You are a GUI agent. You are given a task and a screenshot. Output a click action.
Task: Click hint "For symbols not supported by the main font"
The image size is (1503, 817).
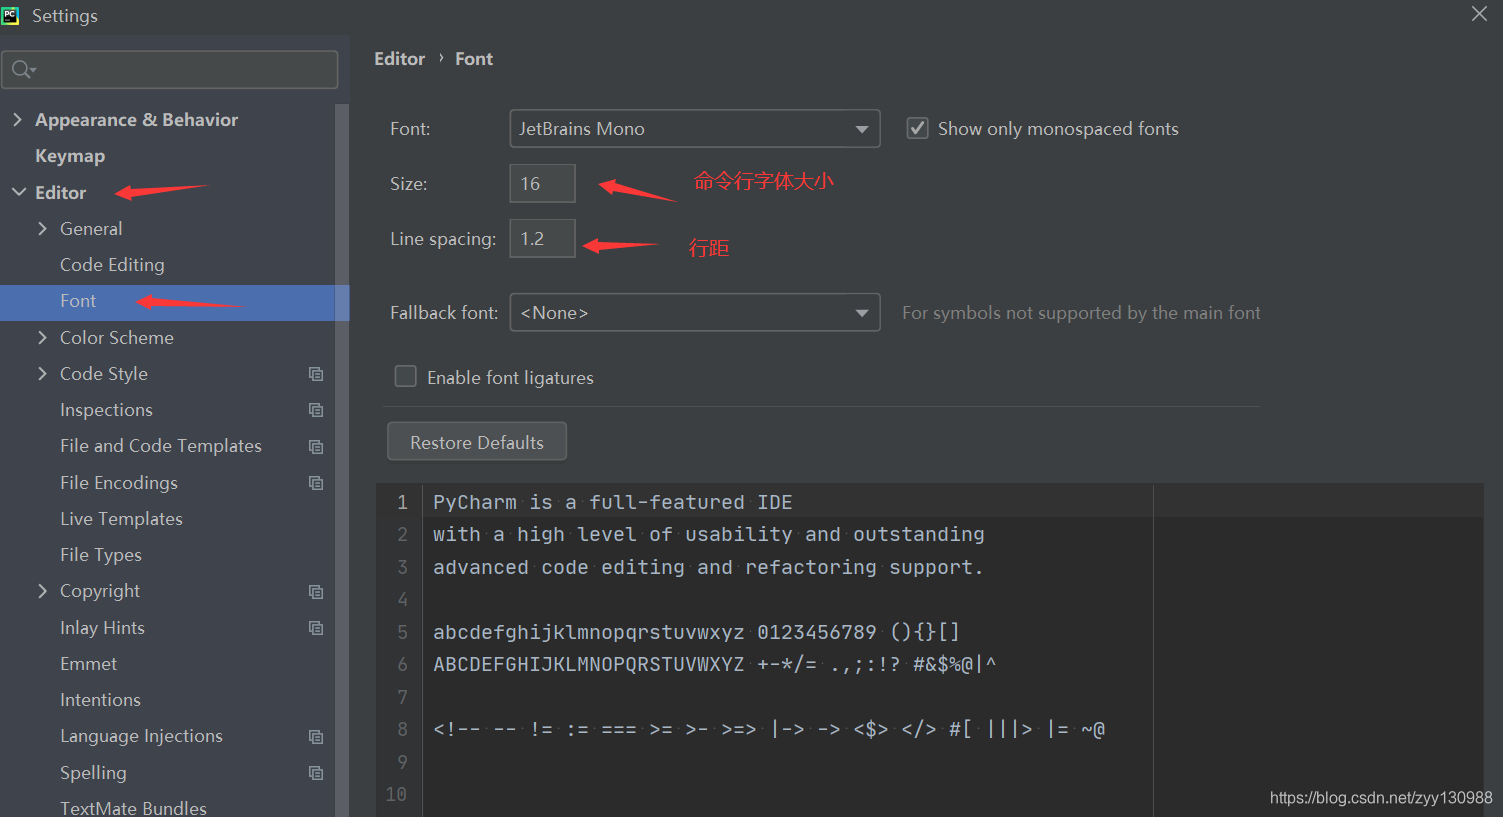point(1081,313)
